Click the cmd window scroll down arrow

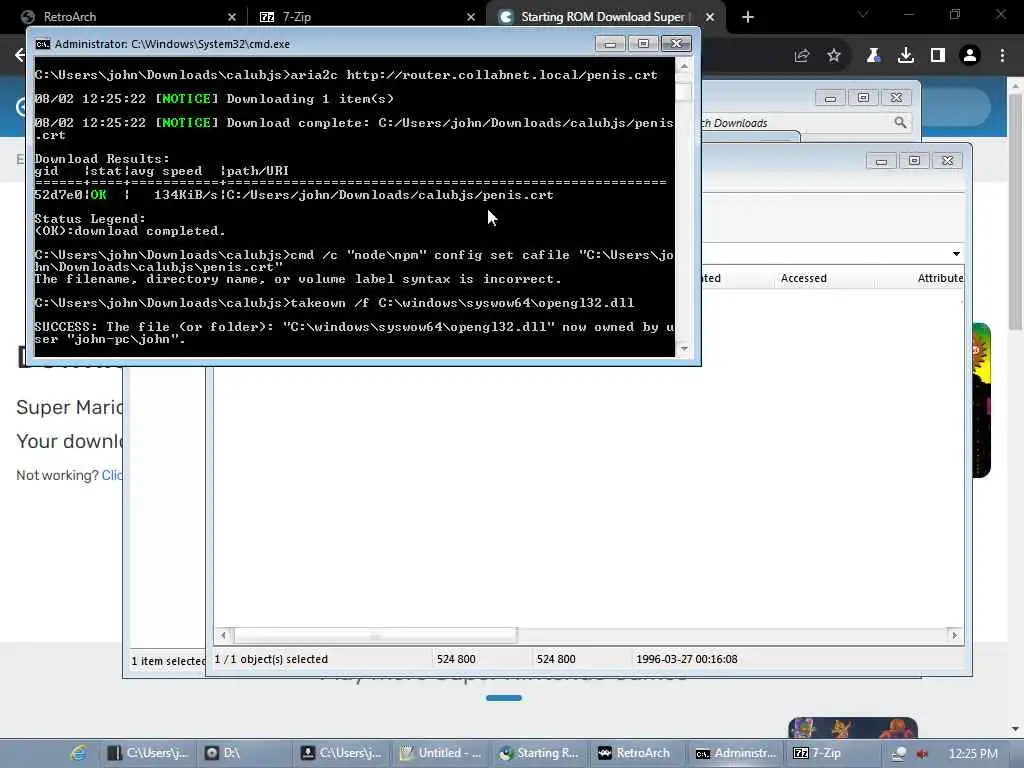684,349
